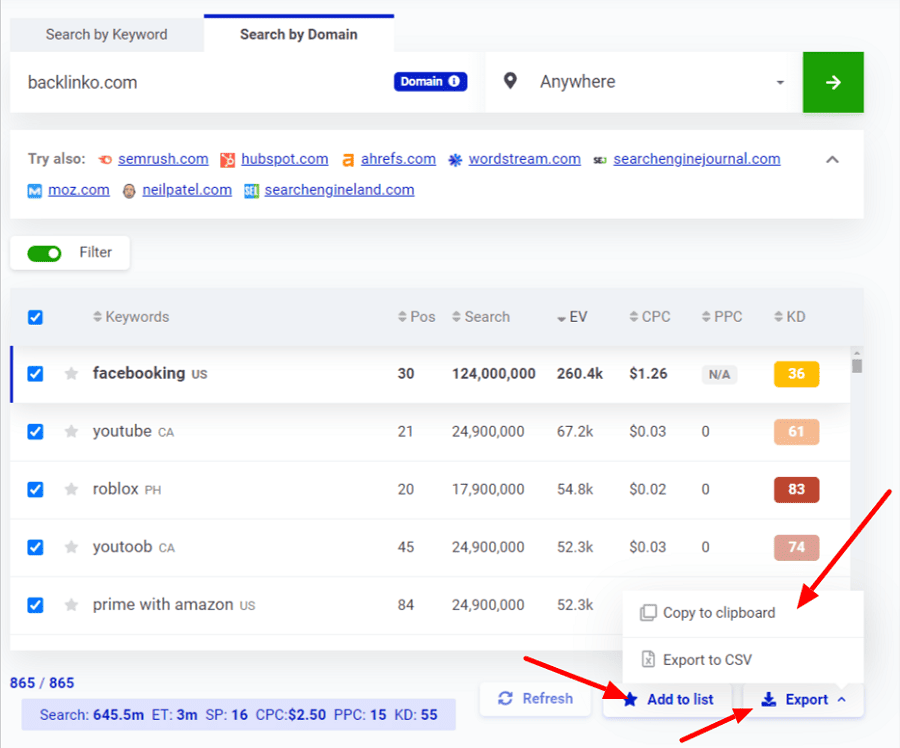This screenshot has width=900, height=748.
Task: Uncheck the facebooking keyword checkbox
Action: [x=36, y=374]
